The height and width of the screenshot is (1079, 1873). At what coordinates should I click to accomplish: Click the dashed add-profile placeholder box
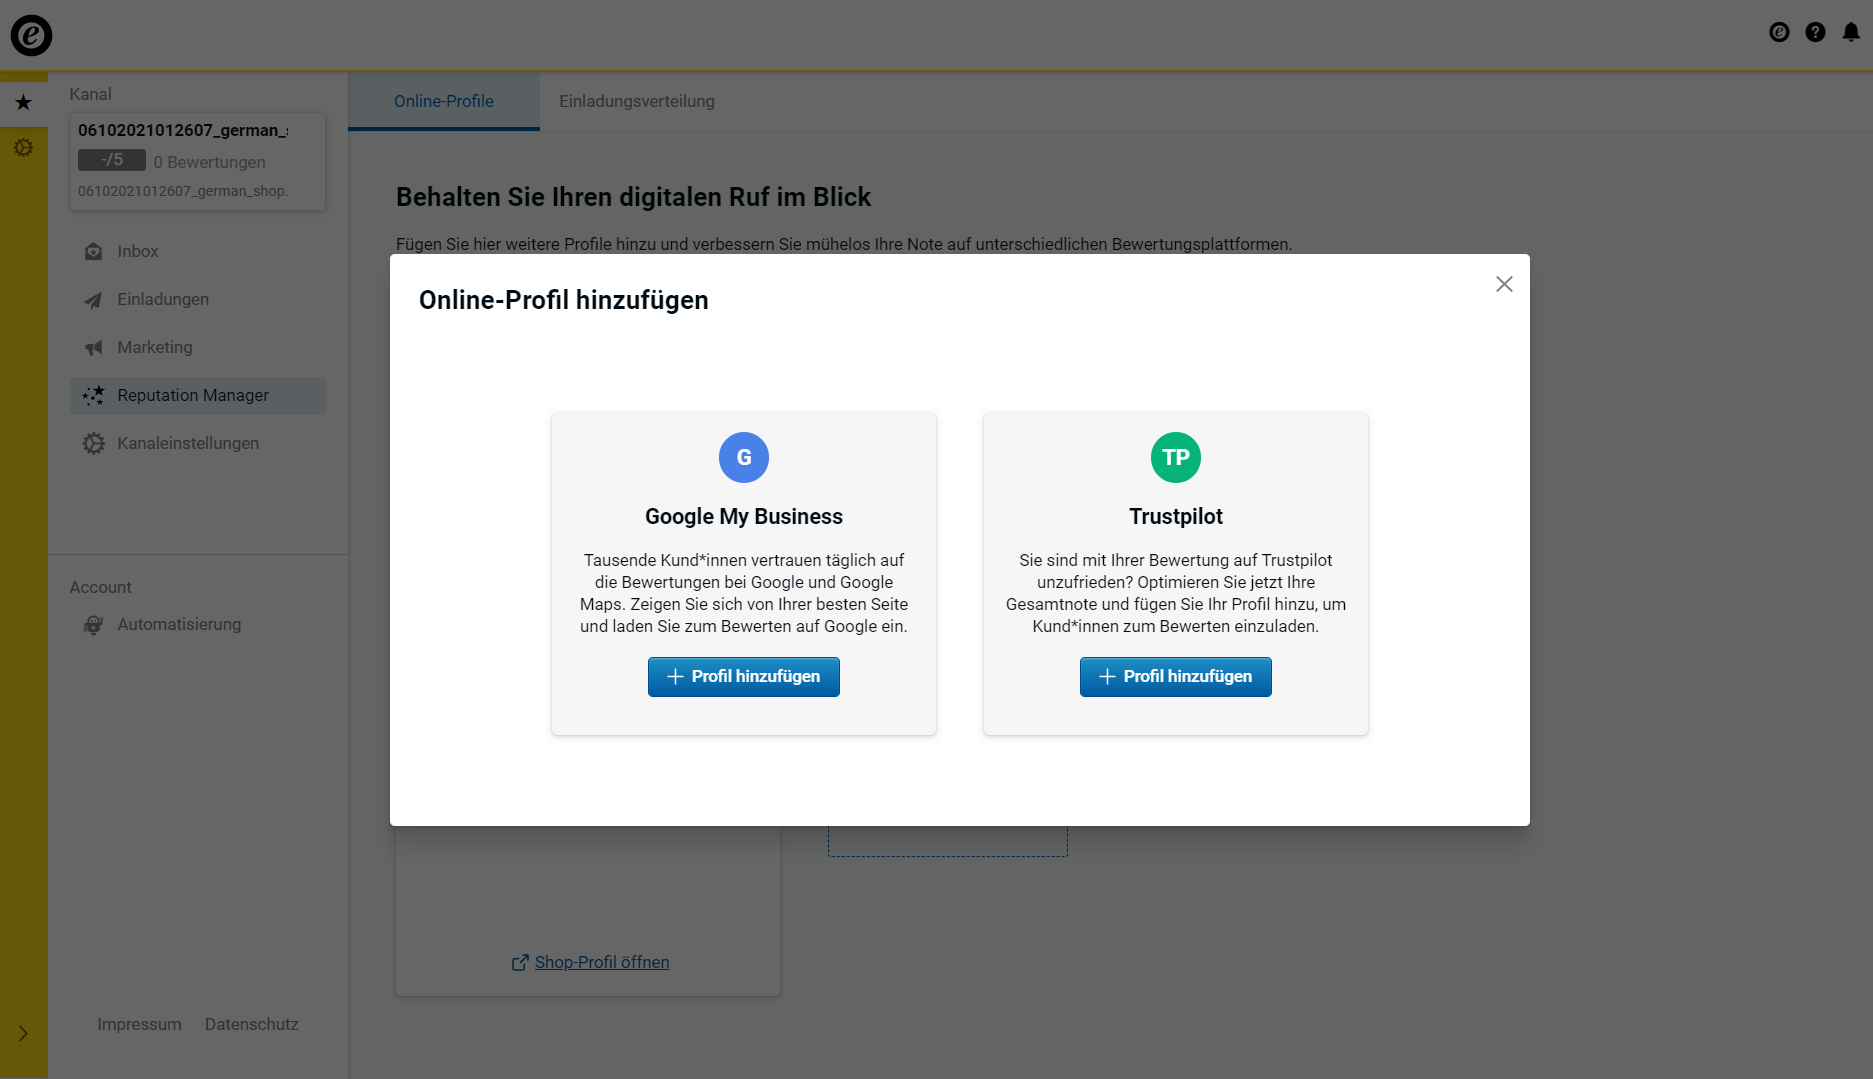coord(948,841)
